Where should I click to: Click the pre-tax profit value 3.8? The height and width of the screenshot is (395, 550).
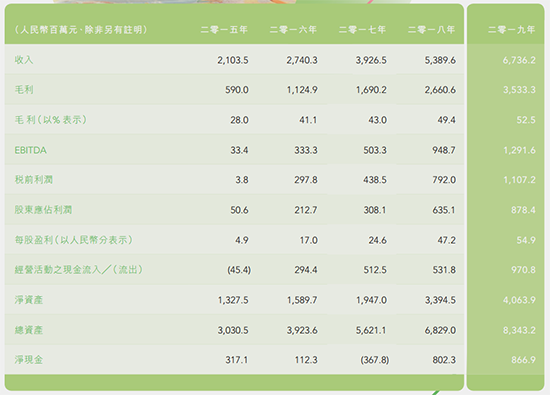click(242, 180)
